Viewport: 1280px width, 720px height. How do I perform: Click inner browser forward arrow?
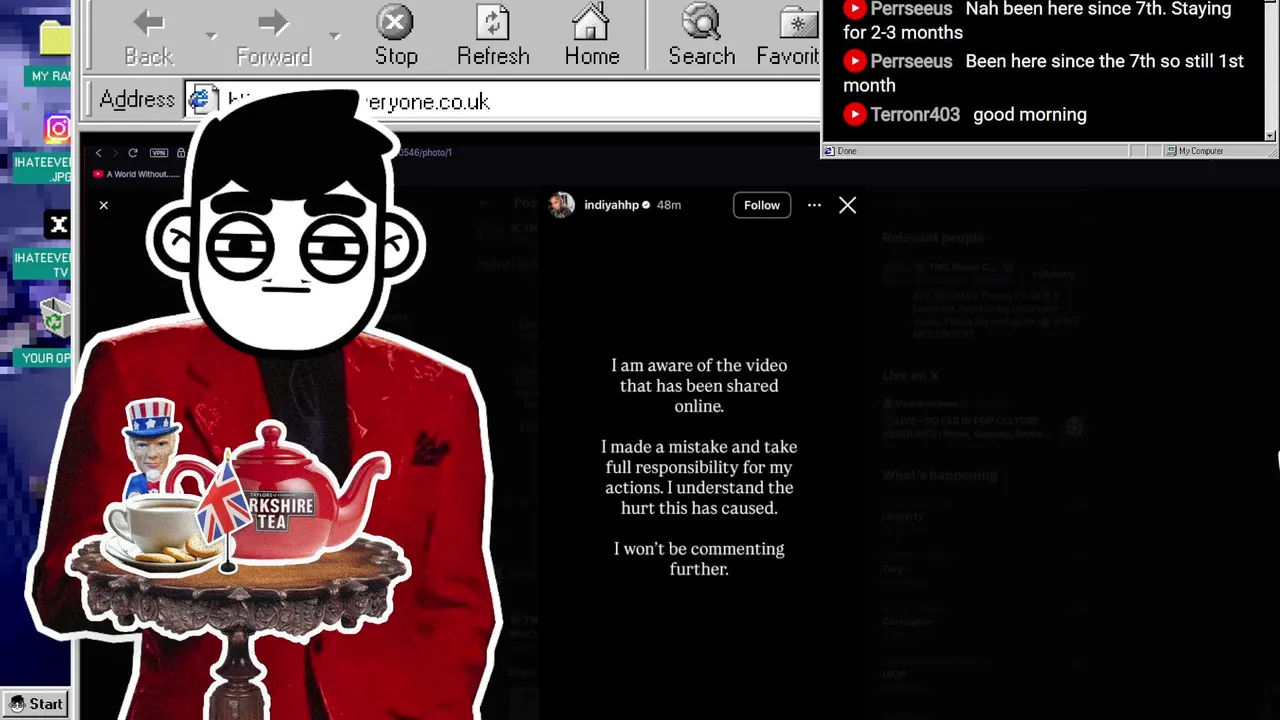click(115, 153)
